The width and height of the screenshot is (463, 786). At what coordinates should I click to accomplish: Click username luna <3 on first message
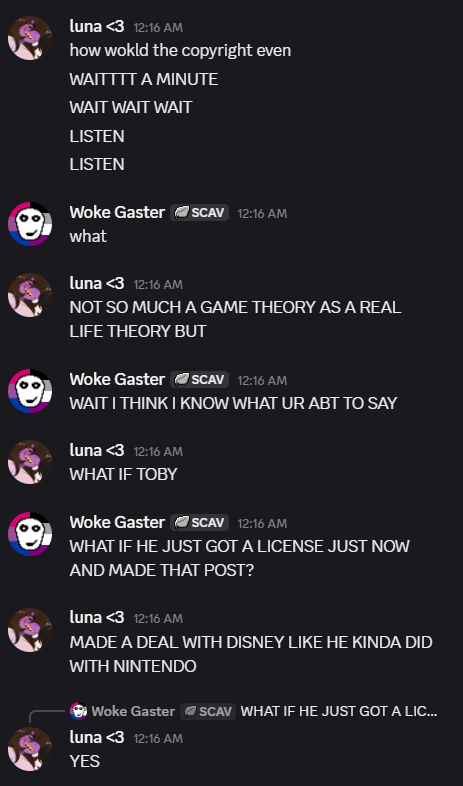point(97,27)
